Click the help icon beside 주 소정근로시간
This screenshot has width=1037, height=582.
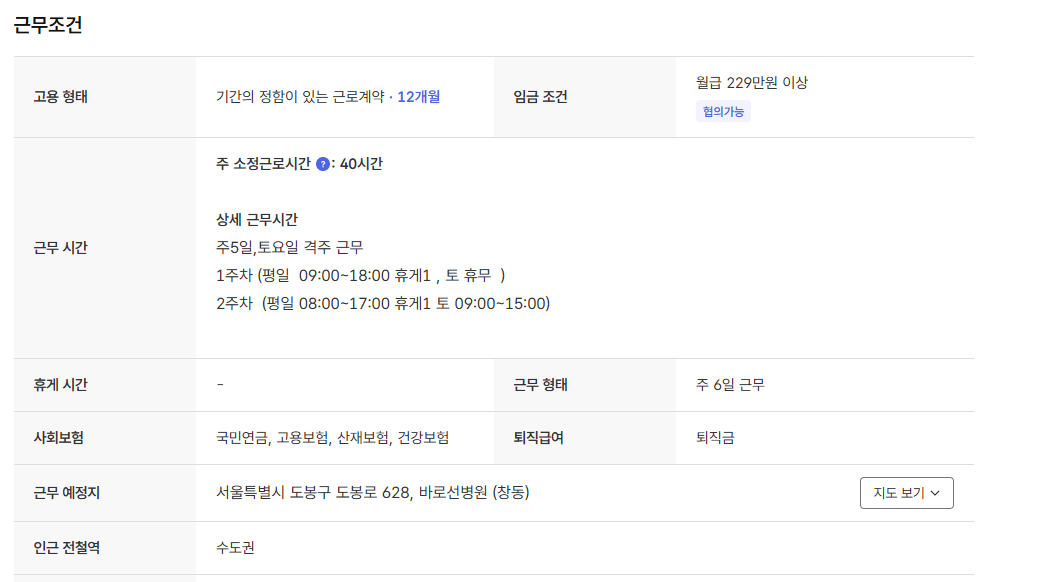coord(323,164)
